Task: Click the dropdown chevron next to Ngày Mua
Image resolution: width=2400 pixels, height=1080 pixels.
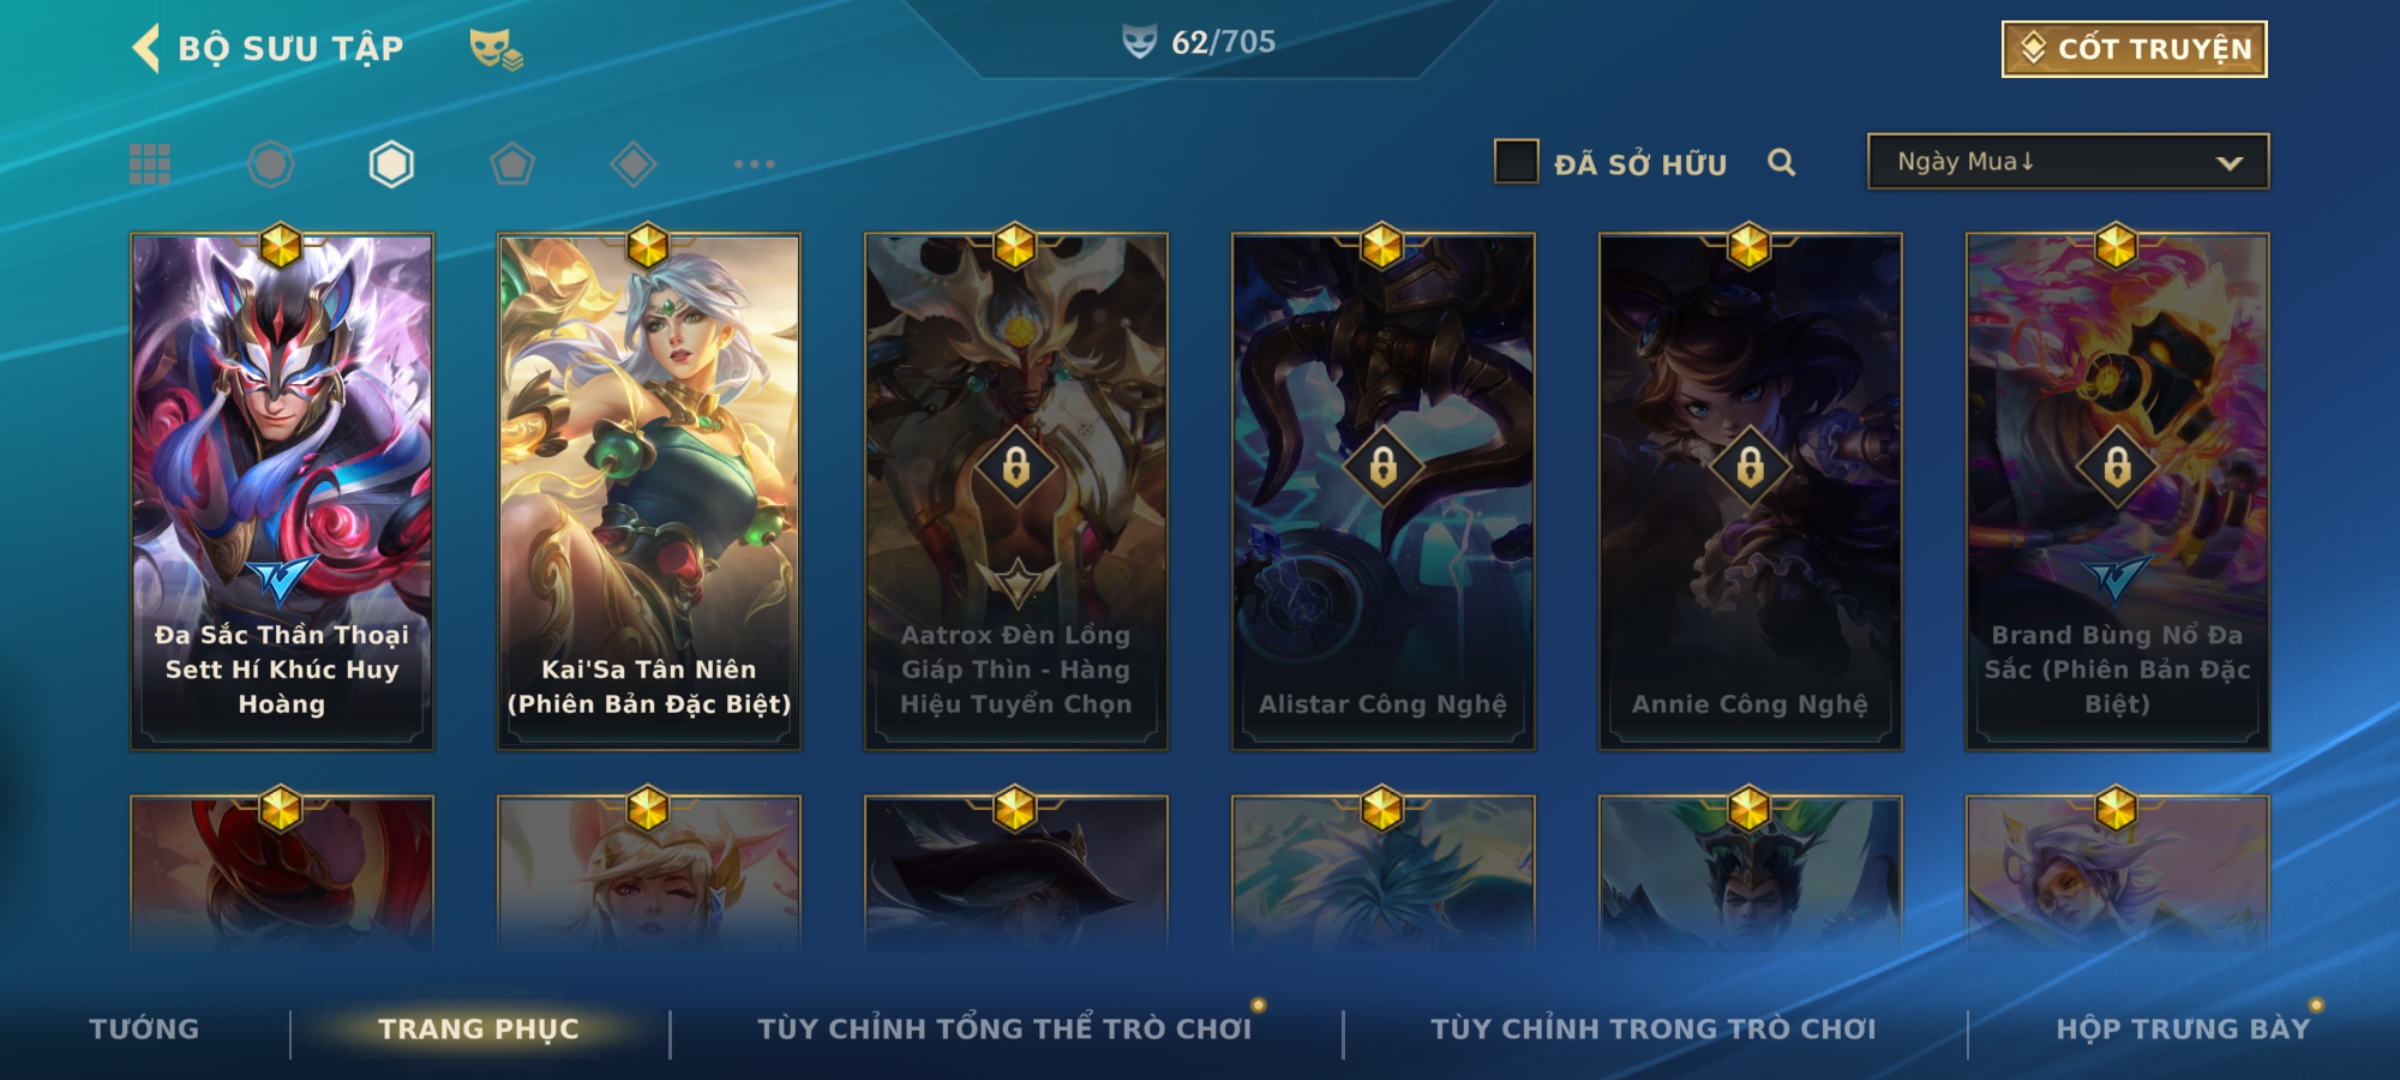Action: [2229, 163]
